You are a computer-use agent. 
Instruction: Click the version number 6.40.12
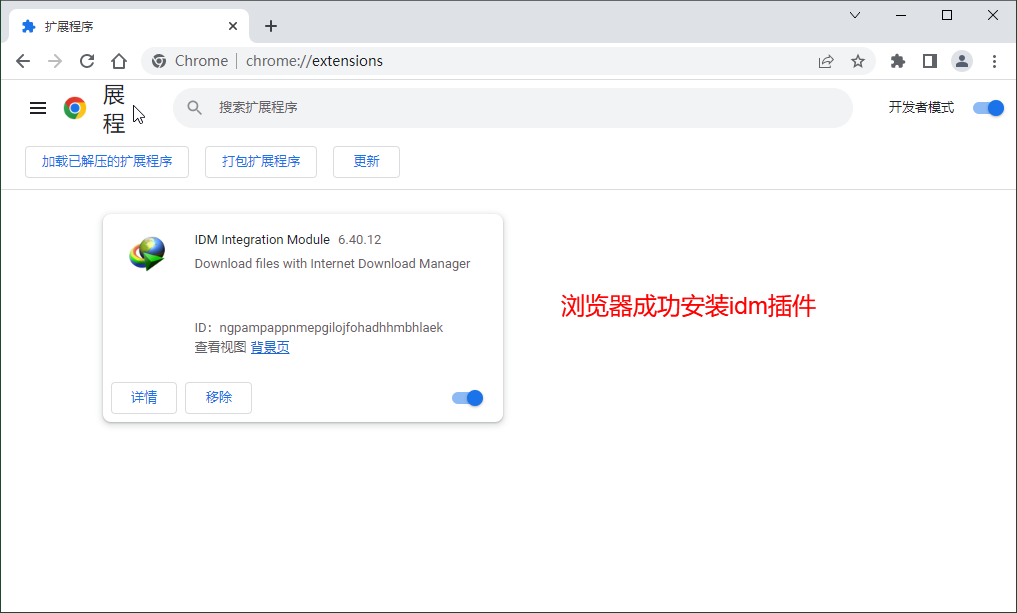359,240
